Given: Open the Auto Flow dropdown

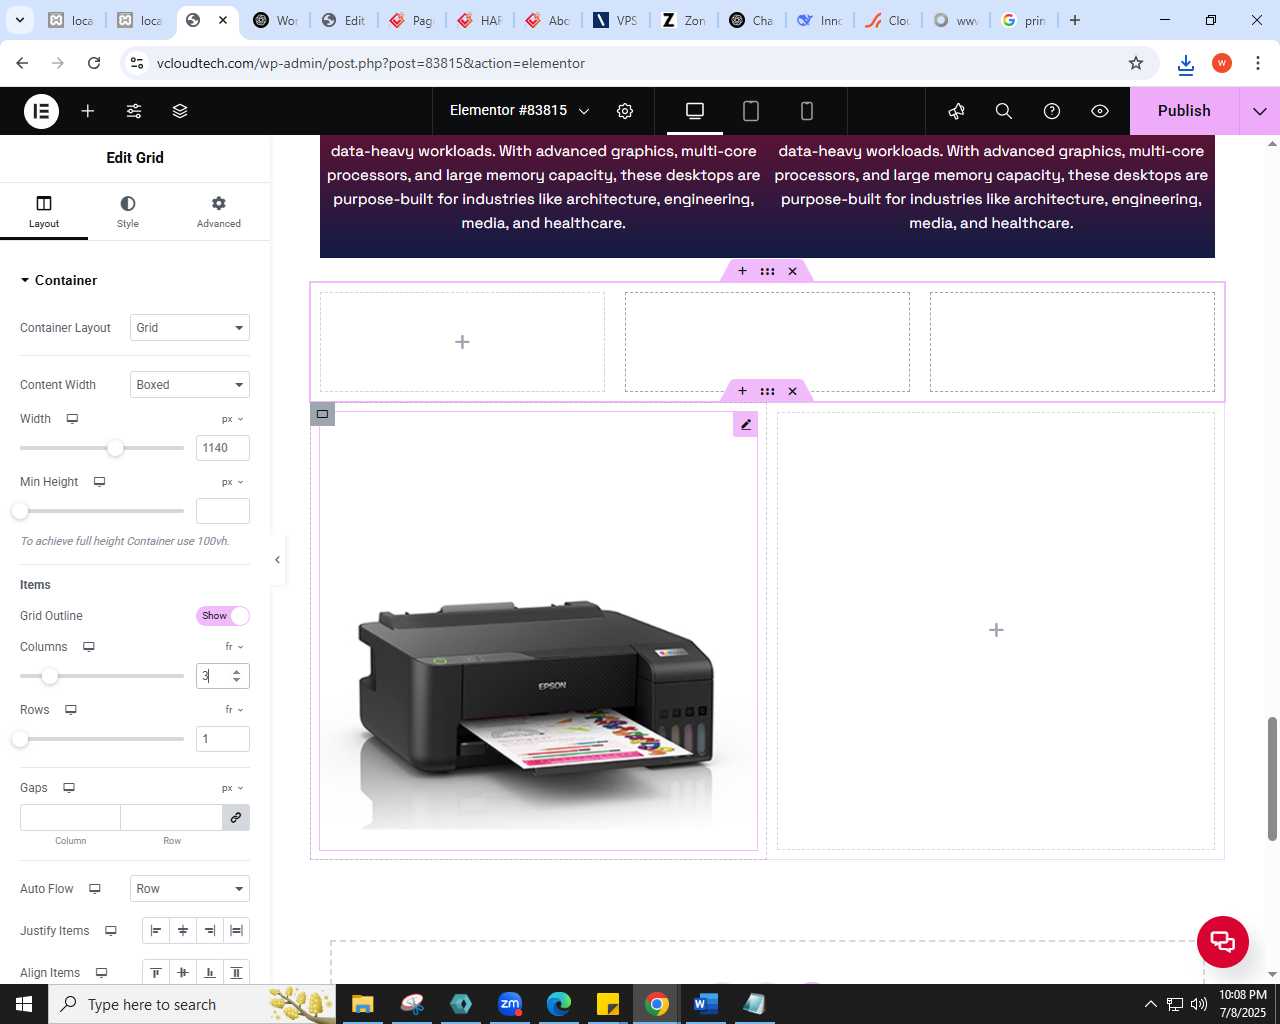Looking at the screenshot, I should click(x=190, y=889).
